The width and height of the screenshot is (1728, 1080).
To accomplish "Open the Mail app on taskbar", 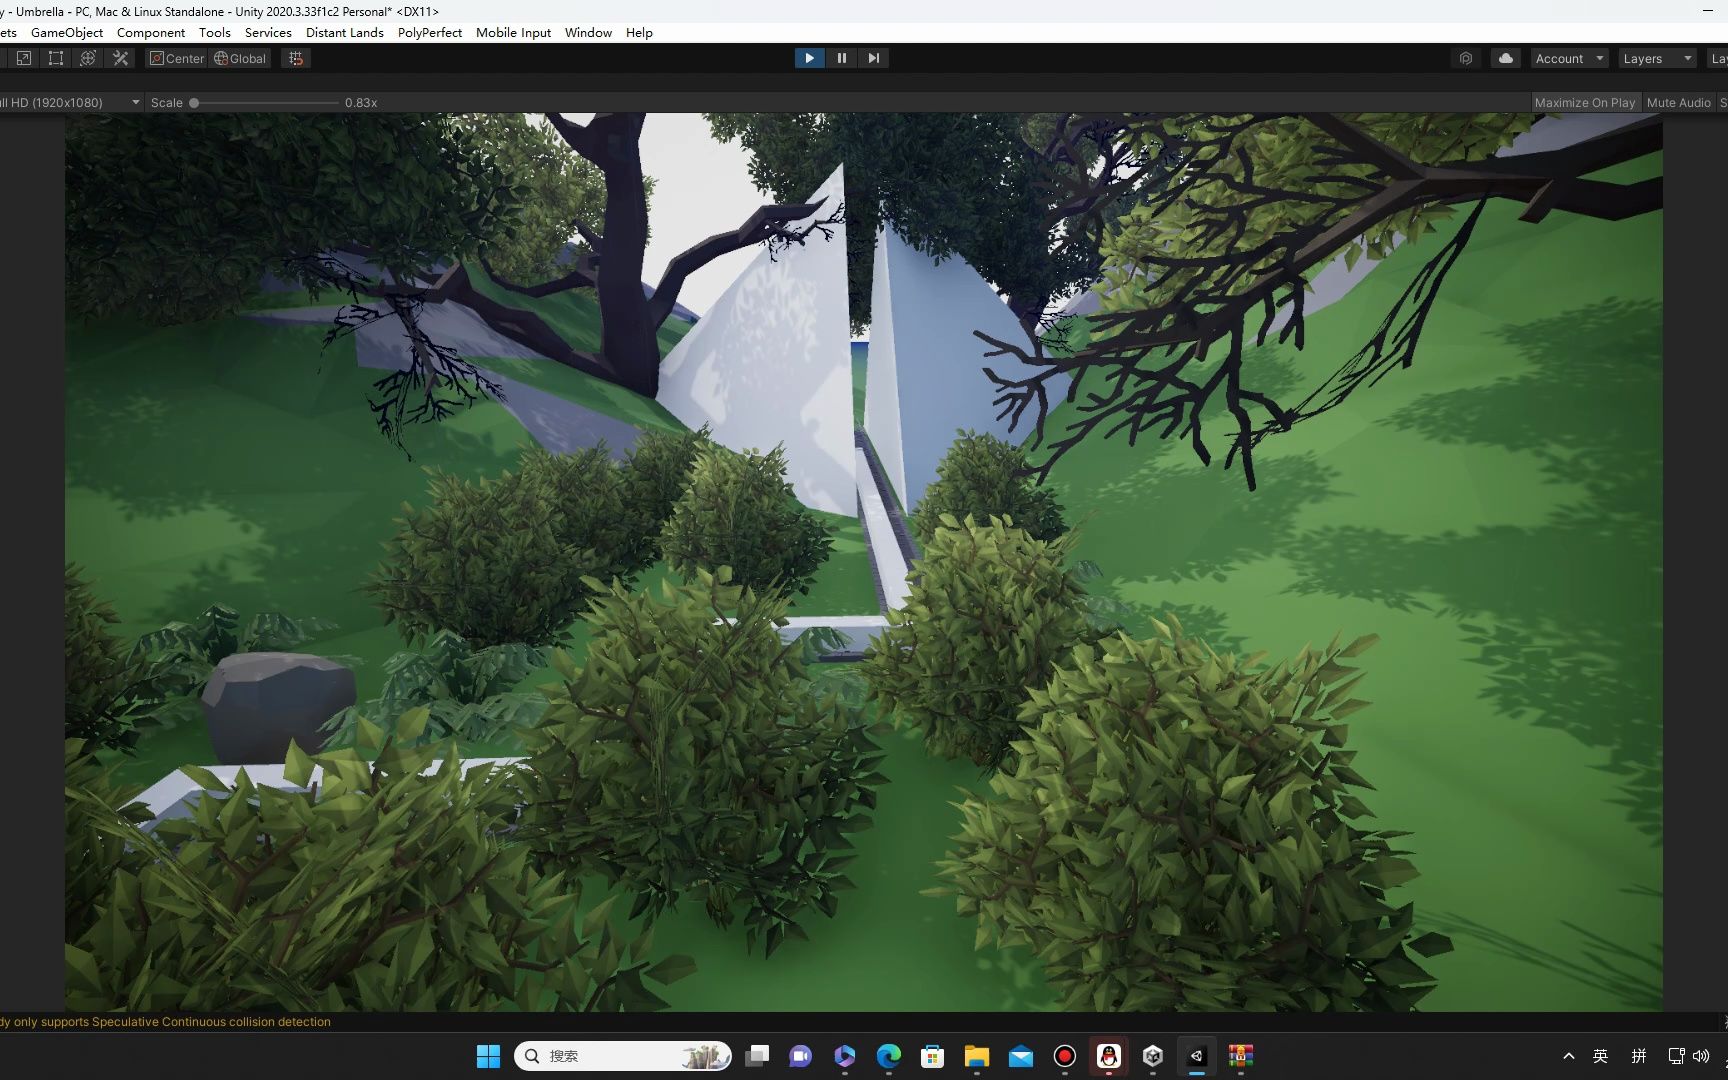I will point(1020,1056).
